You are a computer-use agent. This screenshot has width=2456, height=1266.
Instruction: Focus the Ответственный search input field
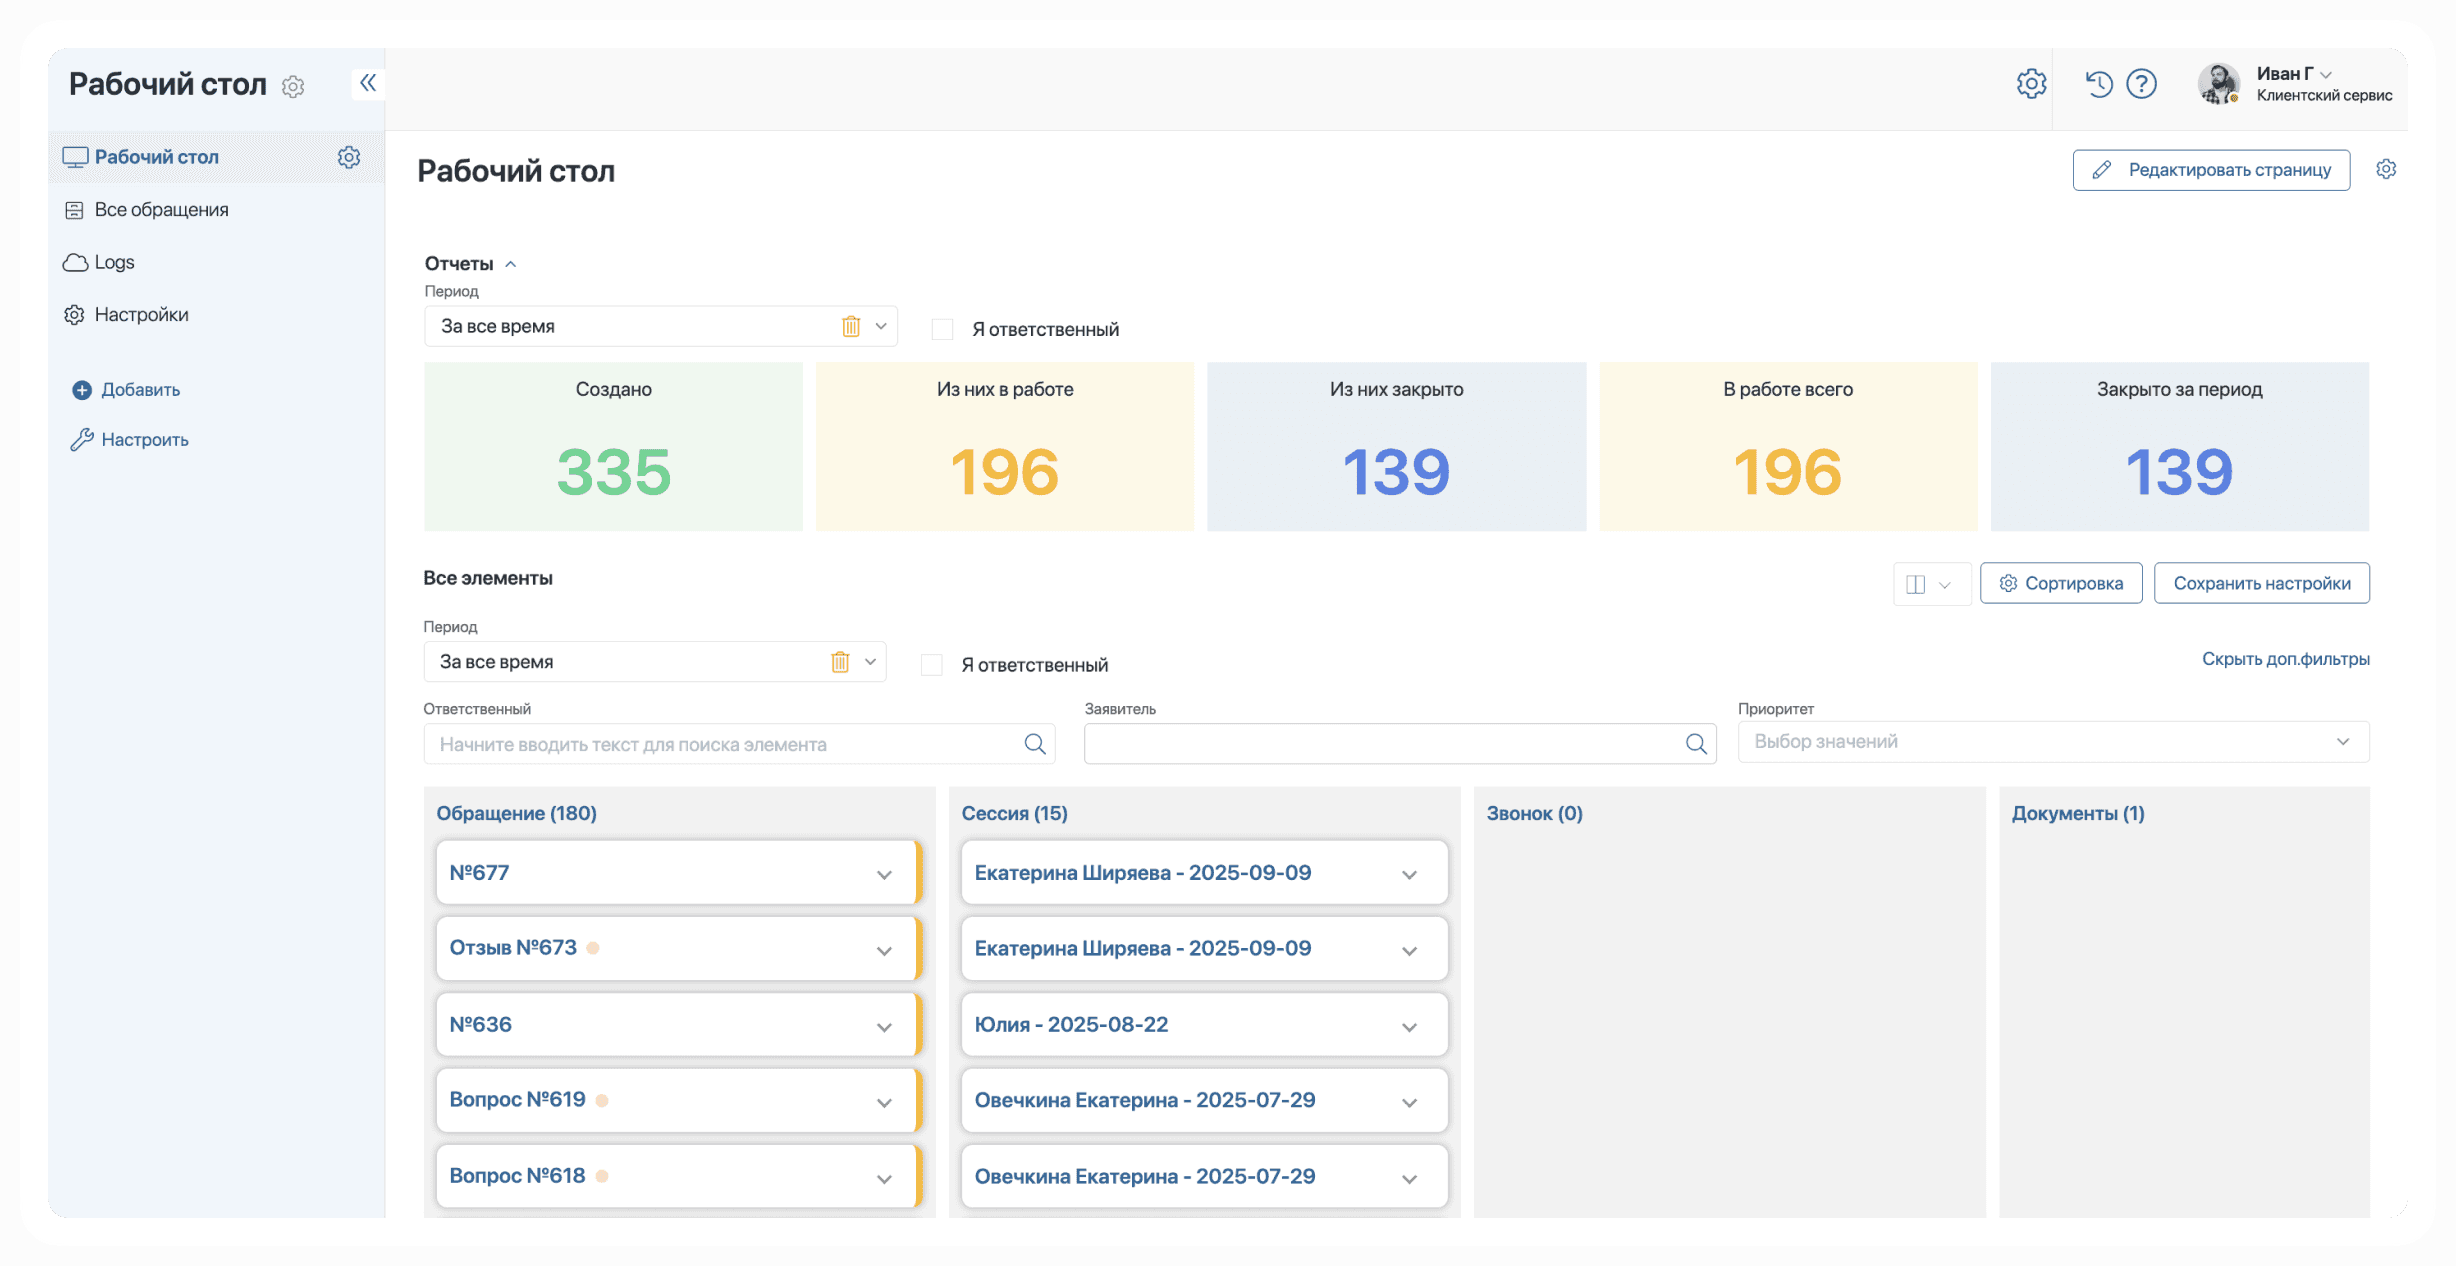pyautogui.click(x=720, y=744)
